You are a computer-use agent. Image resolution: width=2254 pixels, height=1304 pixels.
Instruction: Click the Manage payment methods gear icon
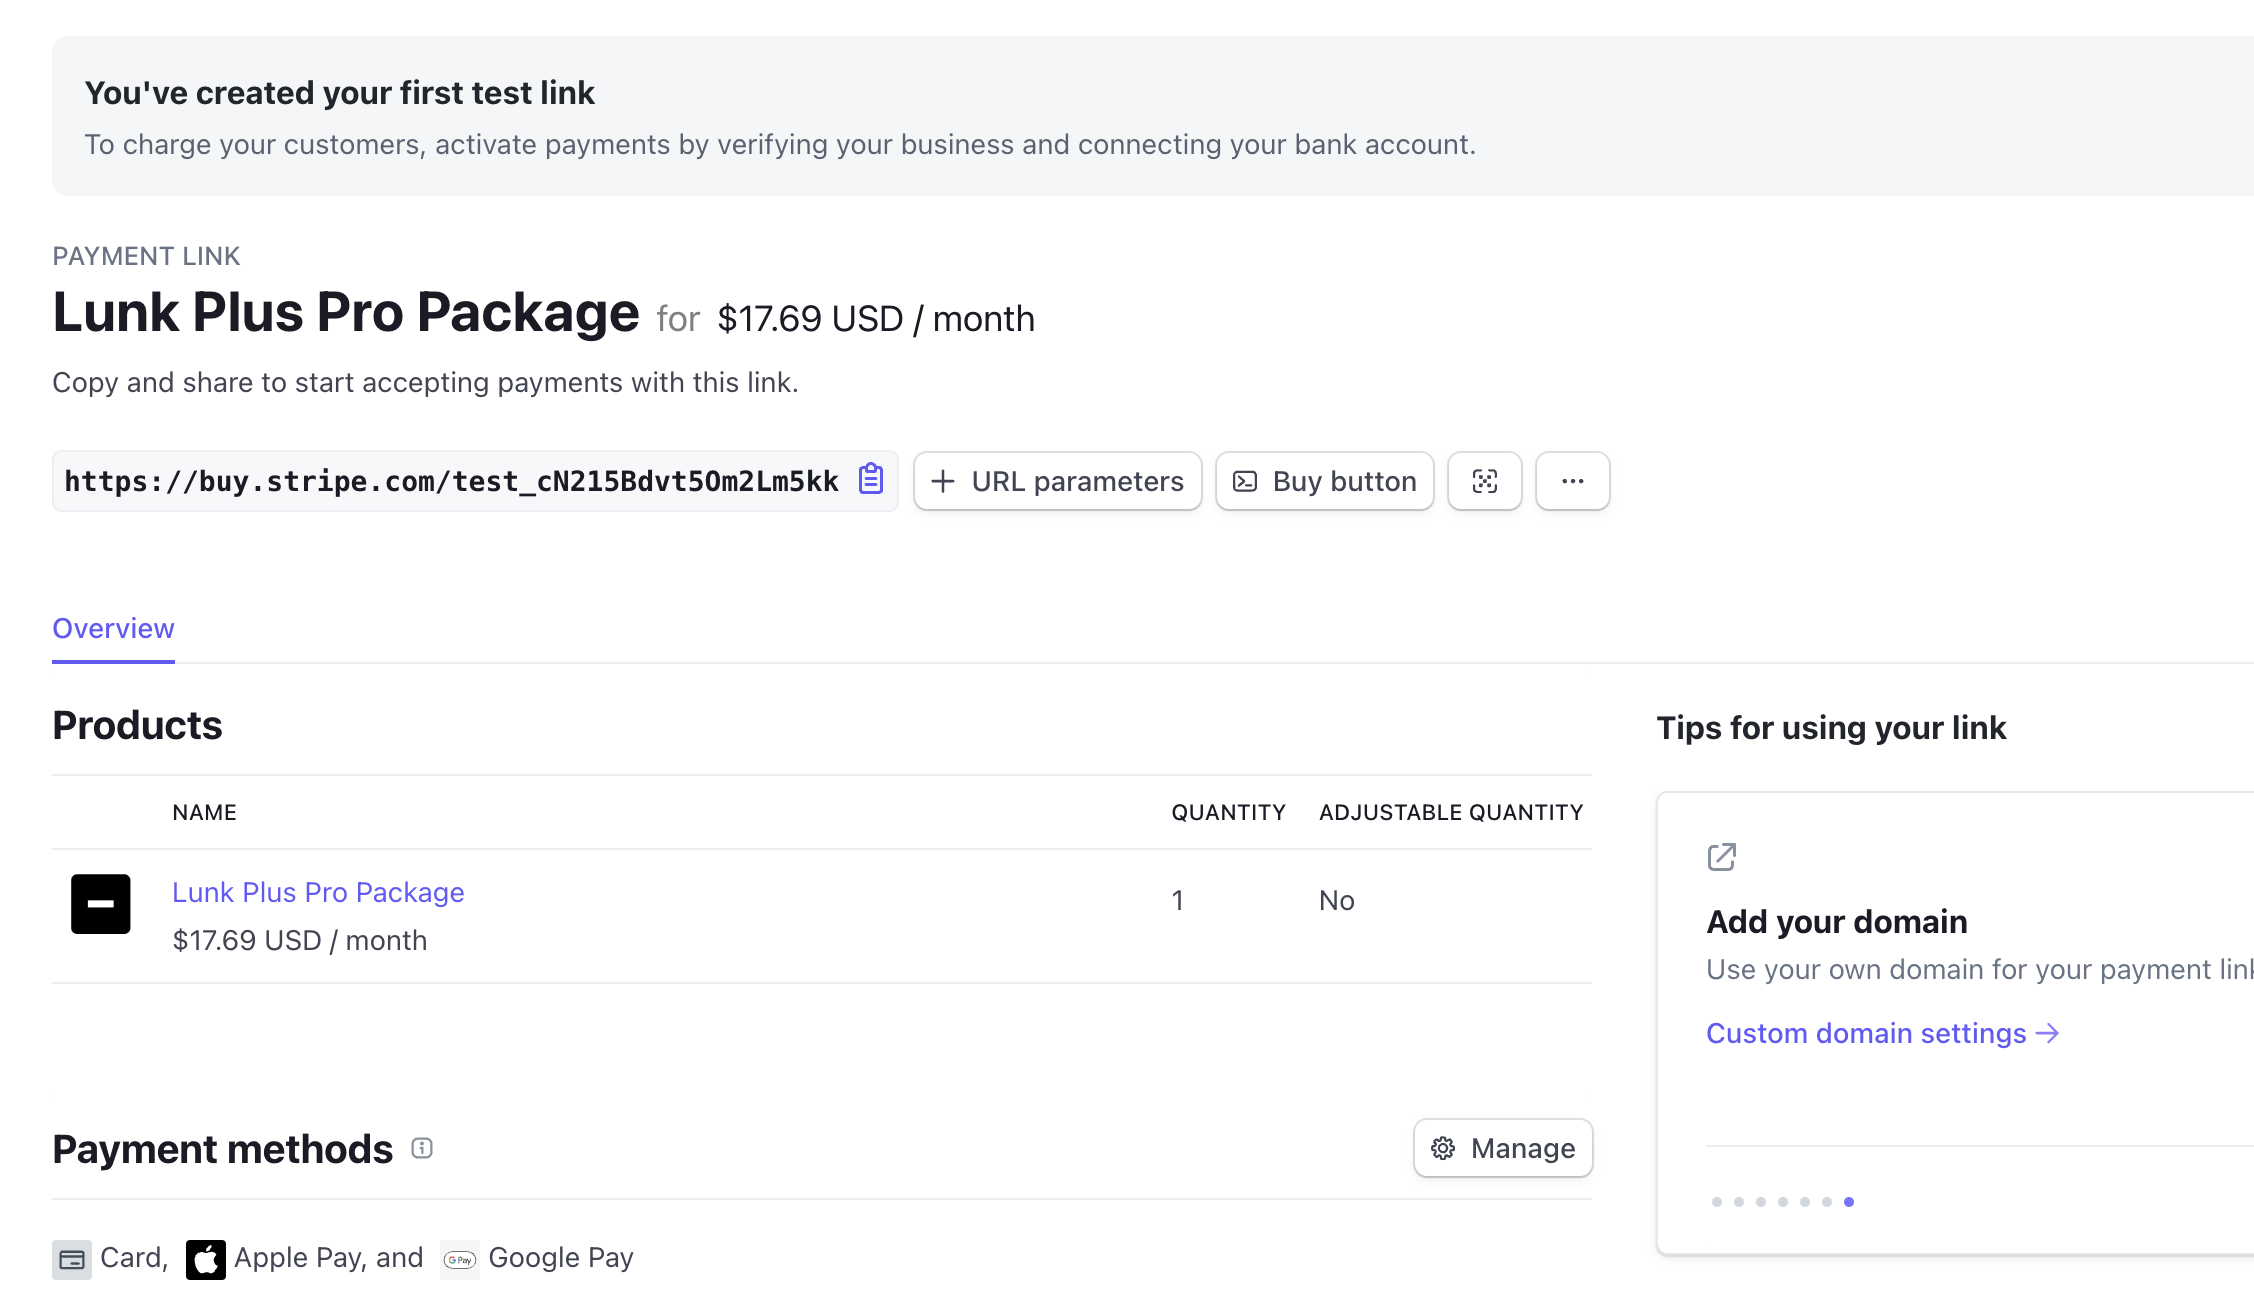[1444, 1149]
